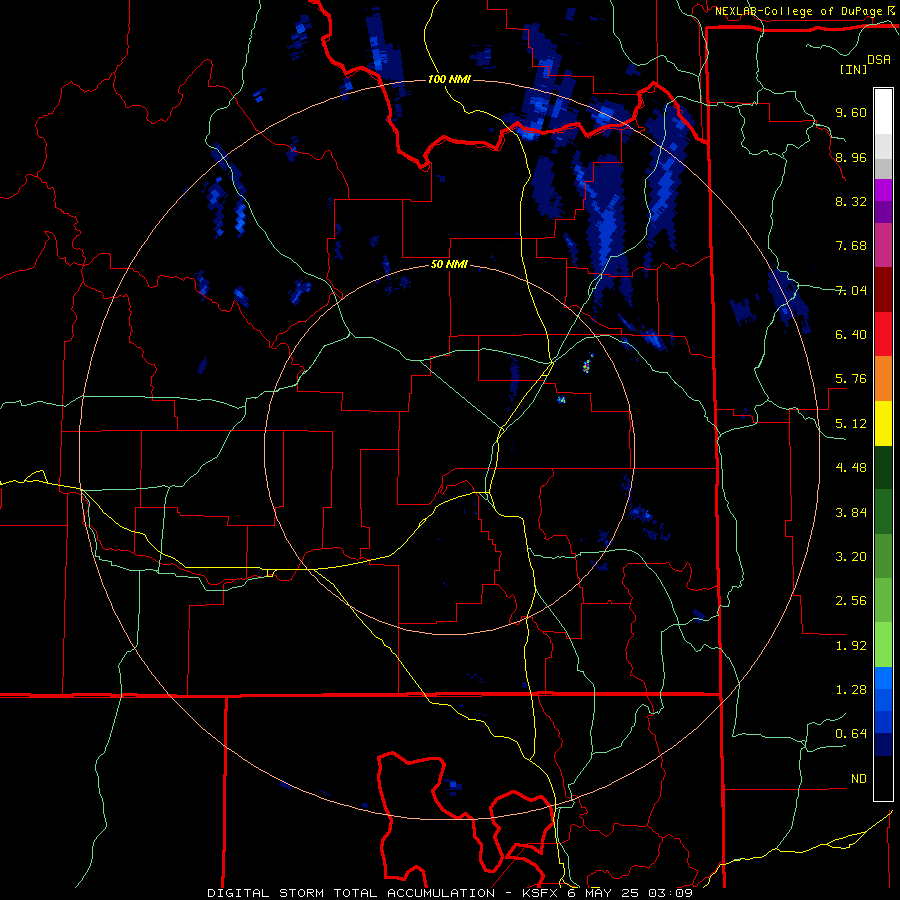Click the KSFX radar site identifier
This screenshot has height=900, width=900.
(542, 893)
